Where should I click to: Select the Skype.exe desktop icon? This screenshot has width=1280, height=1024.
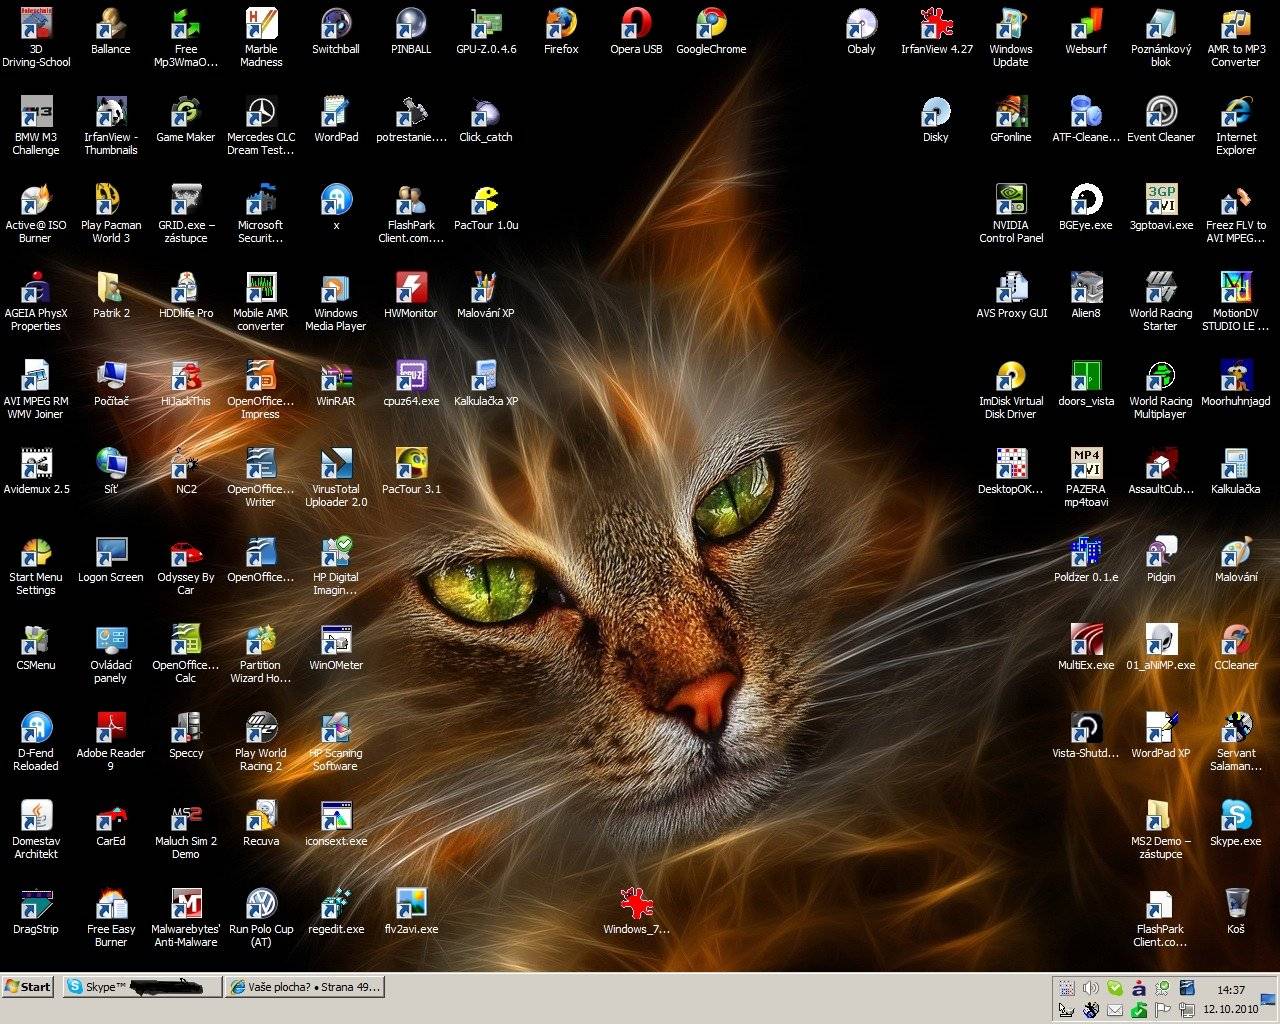[x=1236, y=817]
